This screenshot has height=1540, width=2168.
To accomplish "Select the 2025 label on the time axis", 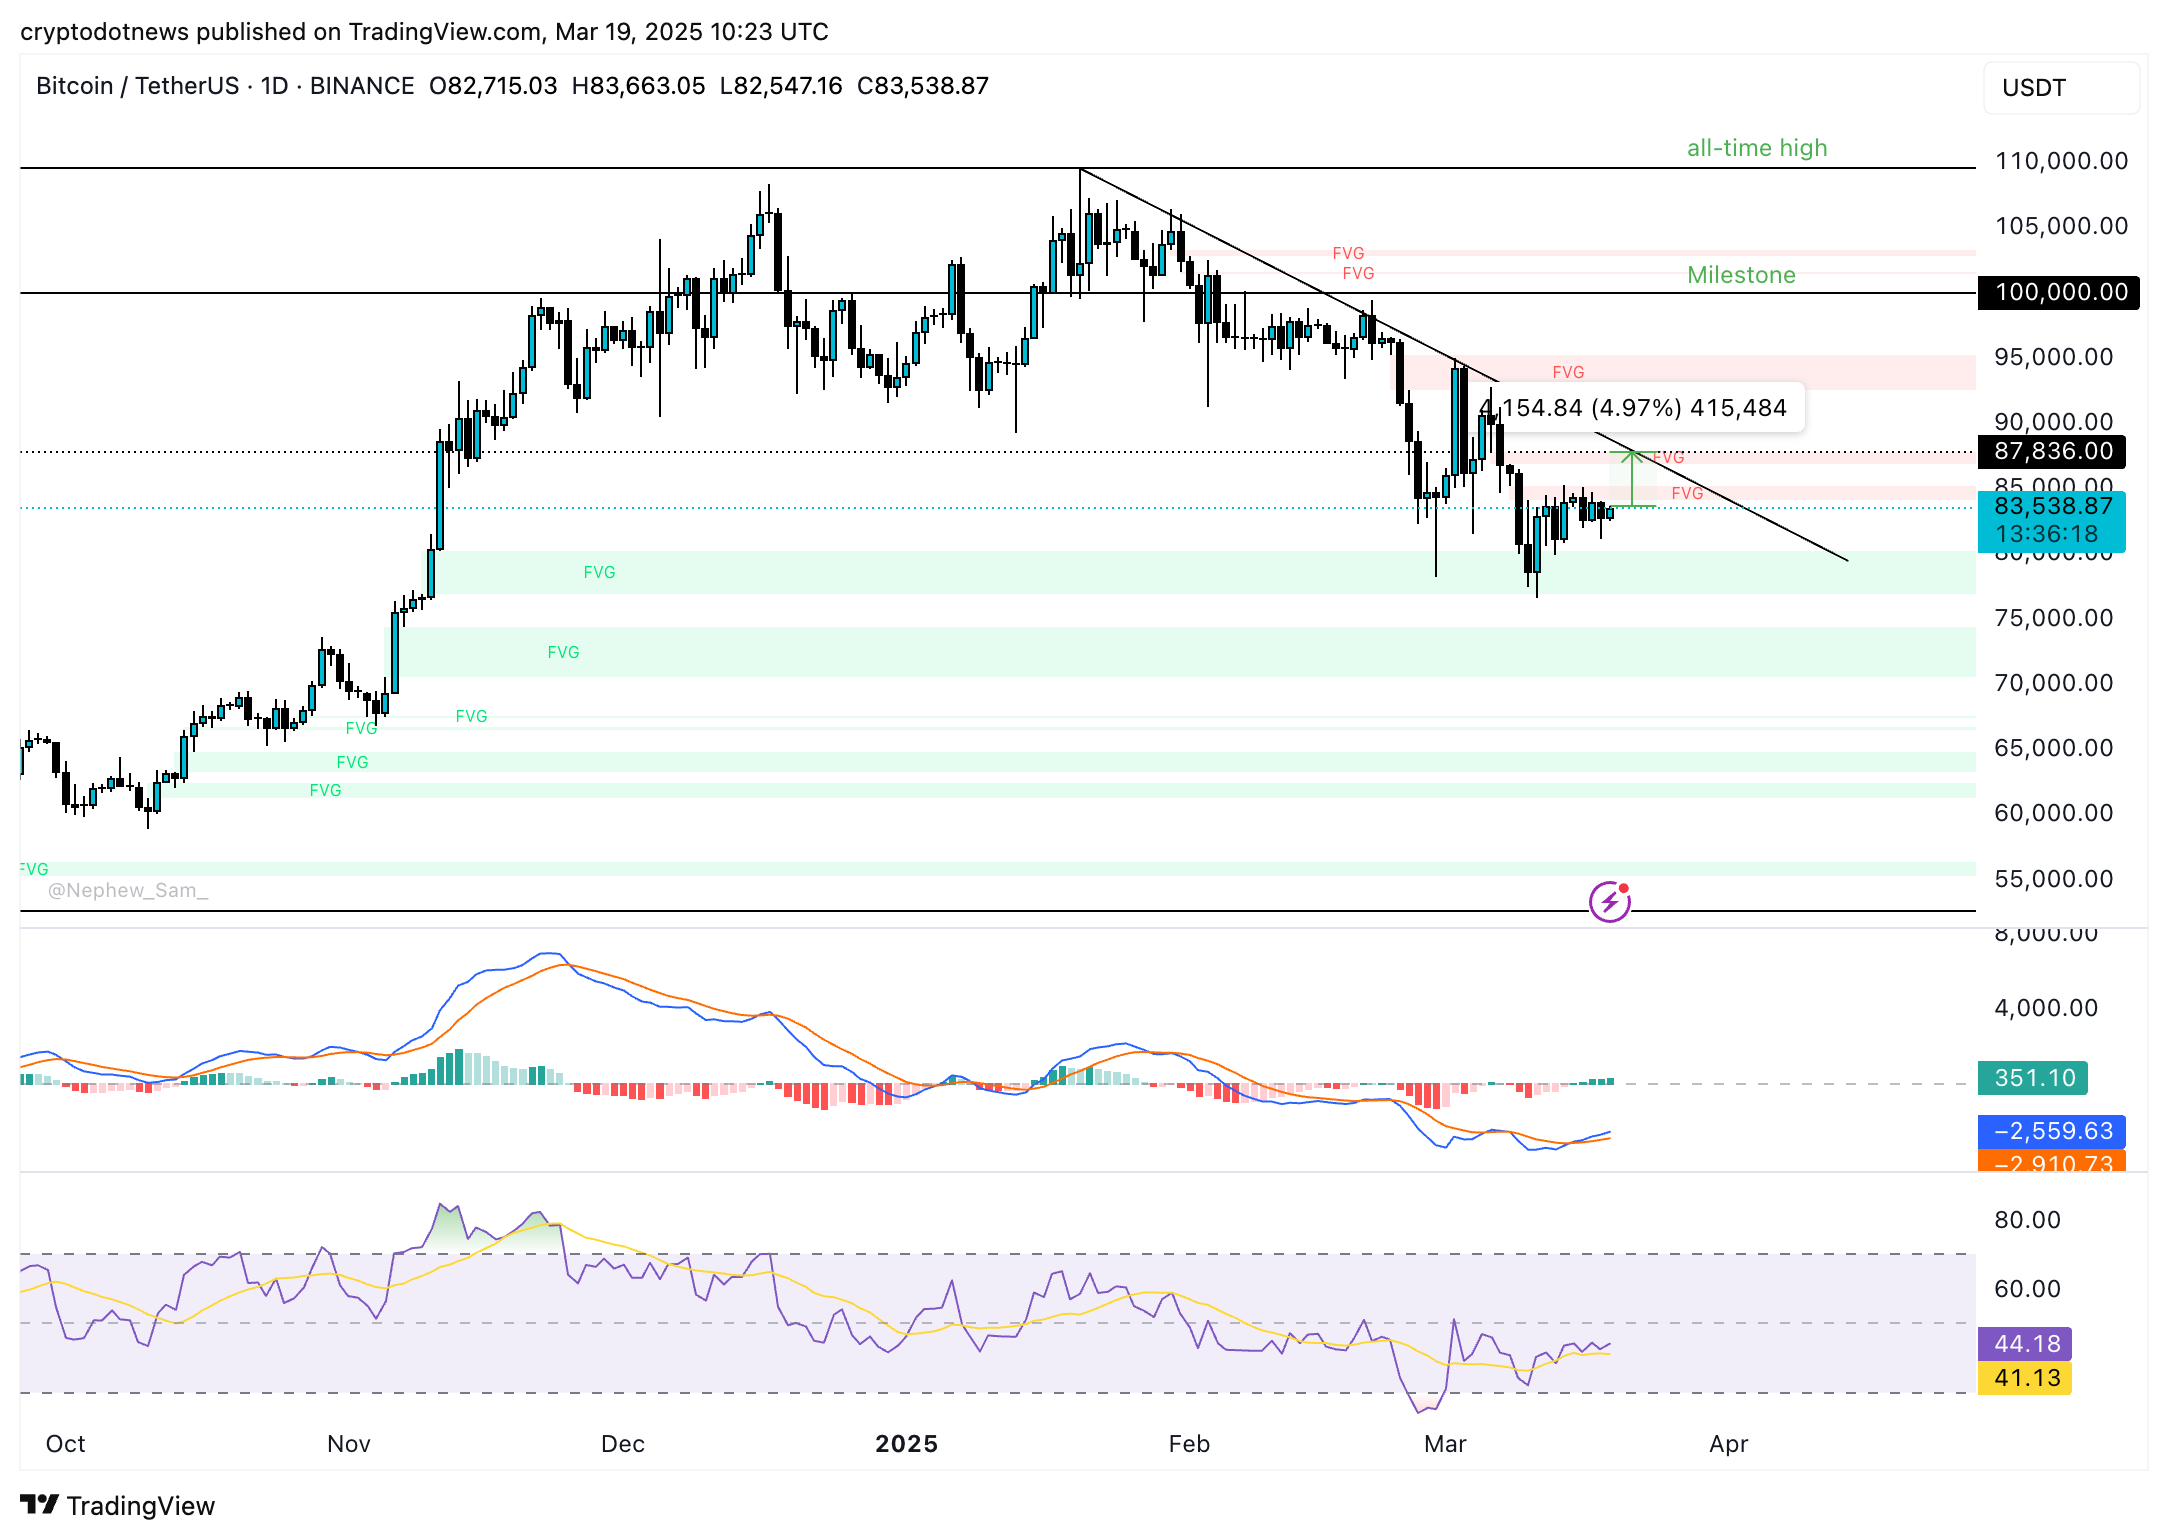I will tap(906, 1444).
